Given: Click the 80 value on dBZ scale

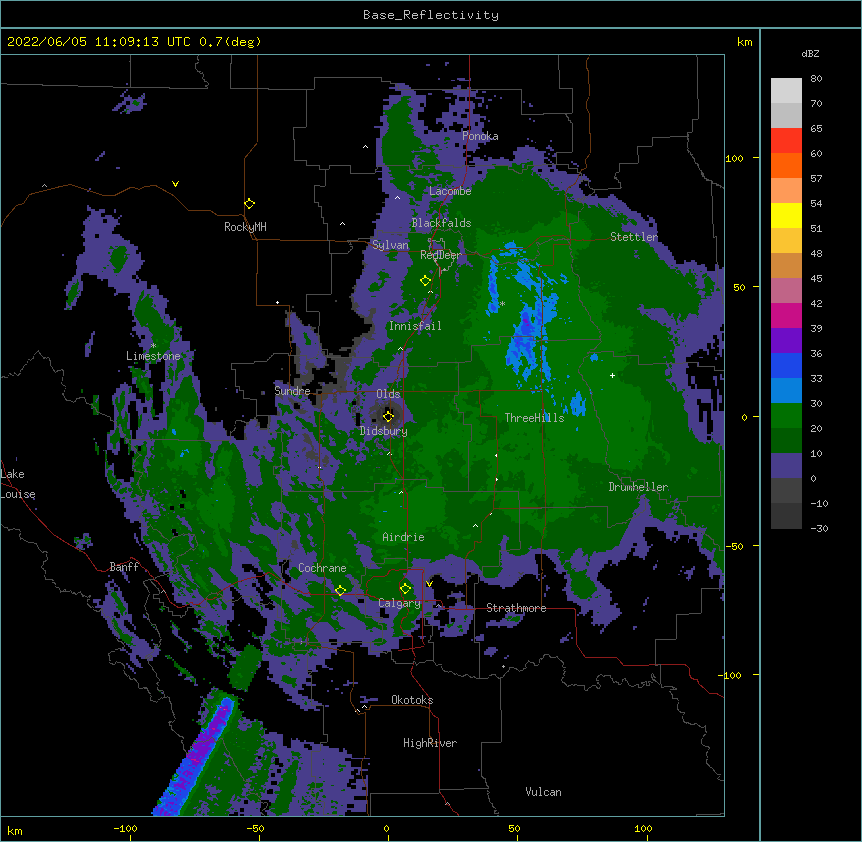Looking at the screenshot, I should 816,79.
